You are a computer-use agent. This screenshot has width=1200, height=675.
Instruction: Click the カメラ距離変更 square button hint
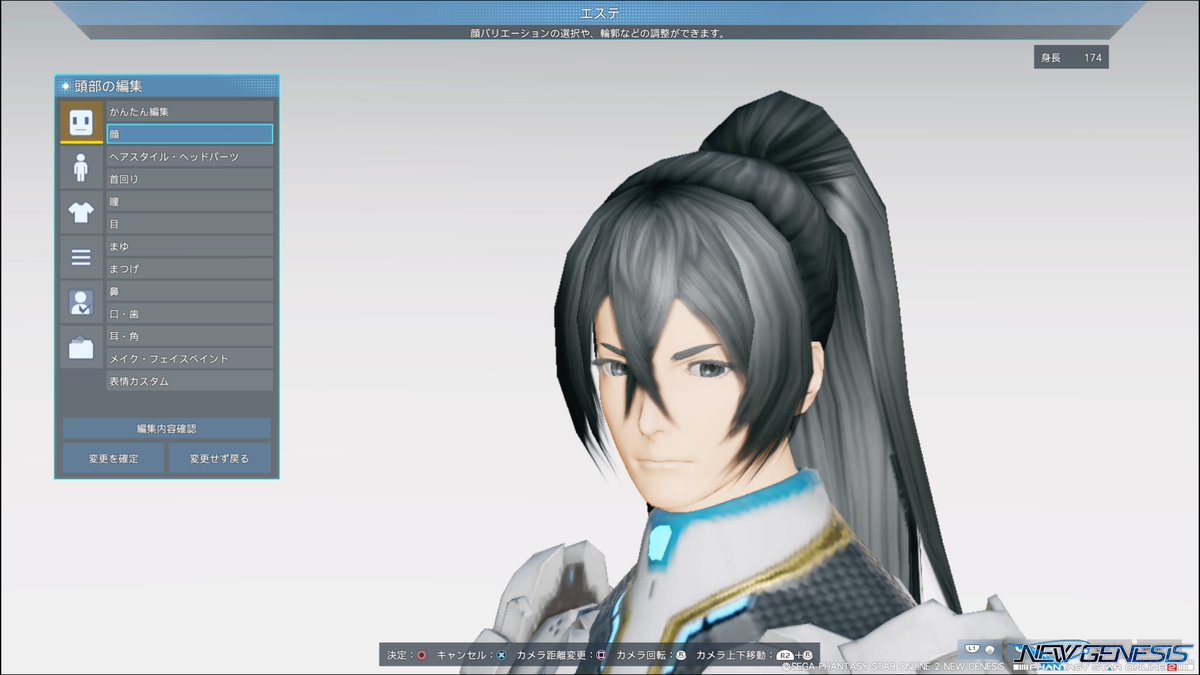[601, 655]
